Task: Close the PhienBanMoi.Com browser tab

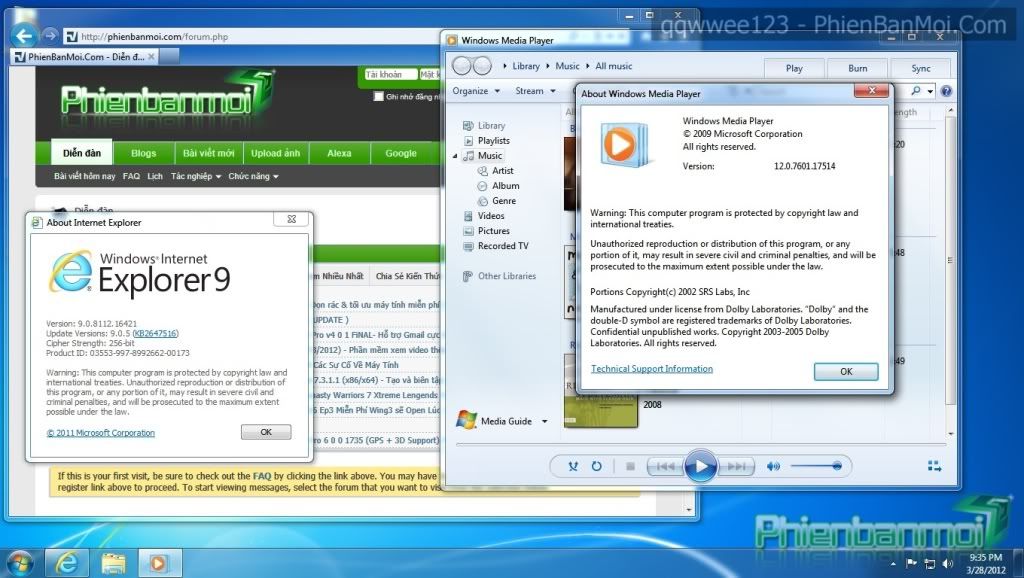Action: click(151, 57)
